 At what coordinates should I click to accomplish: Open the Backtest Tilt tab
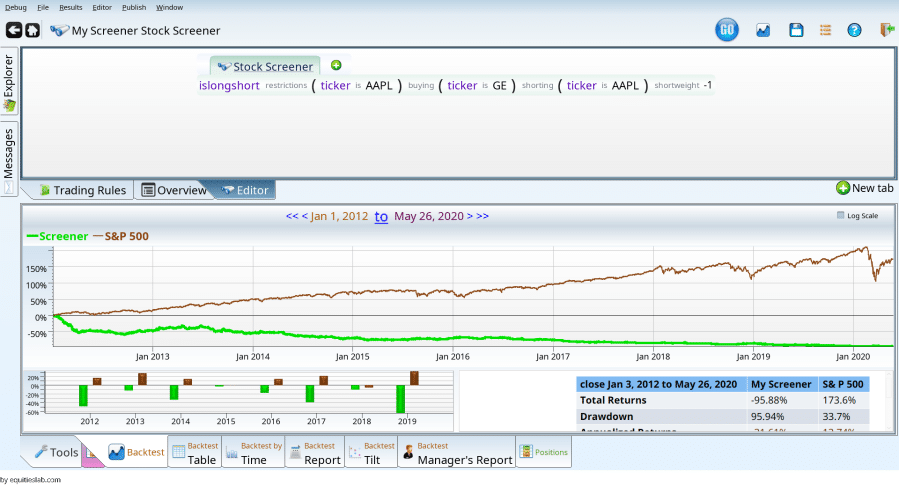(x=372, y=453)
